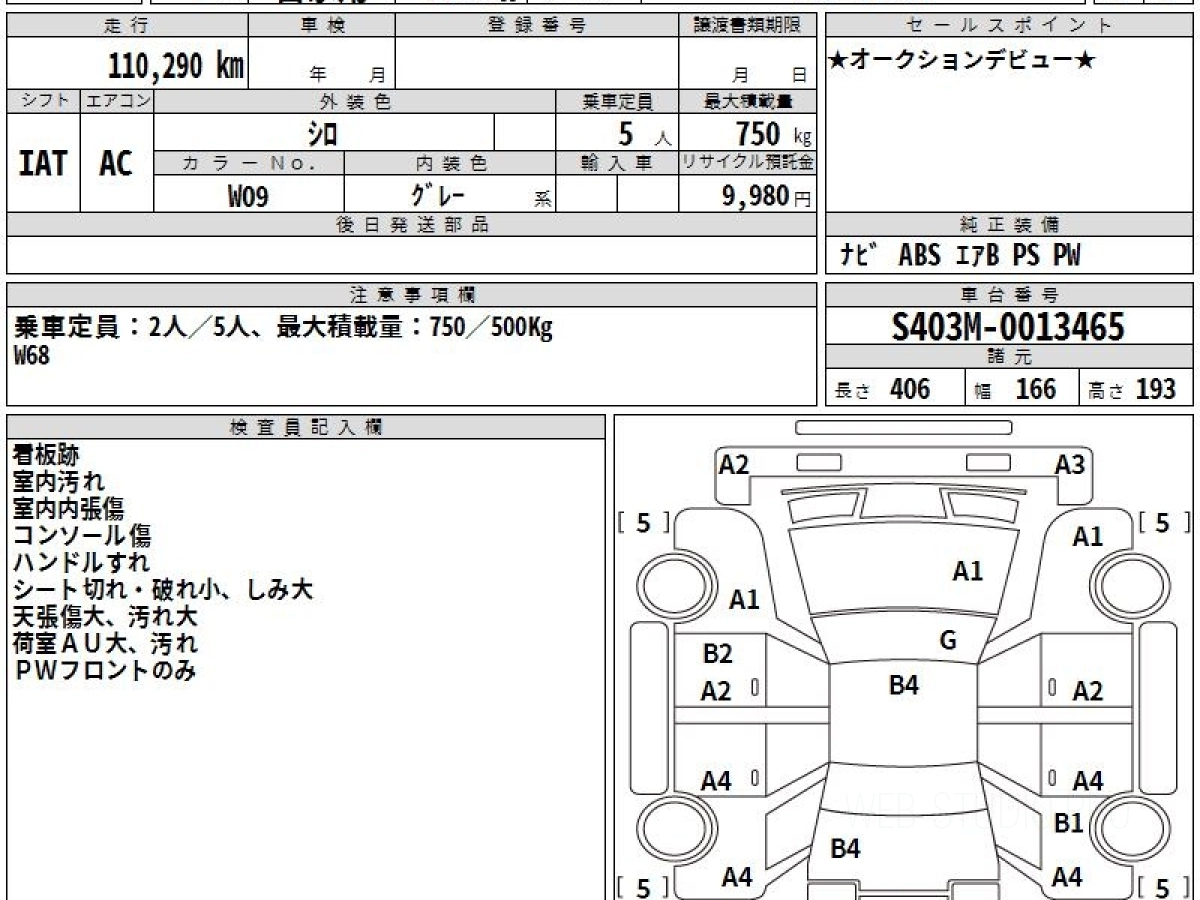Select the A1 mark on the hood
The width and height of the screenshot is (1200, 900).
tap(967, 571)
